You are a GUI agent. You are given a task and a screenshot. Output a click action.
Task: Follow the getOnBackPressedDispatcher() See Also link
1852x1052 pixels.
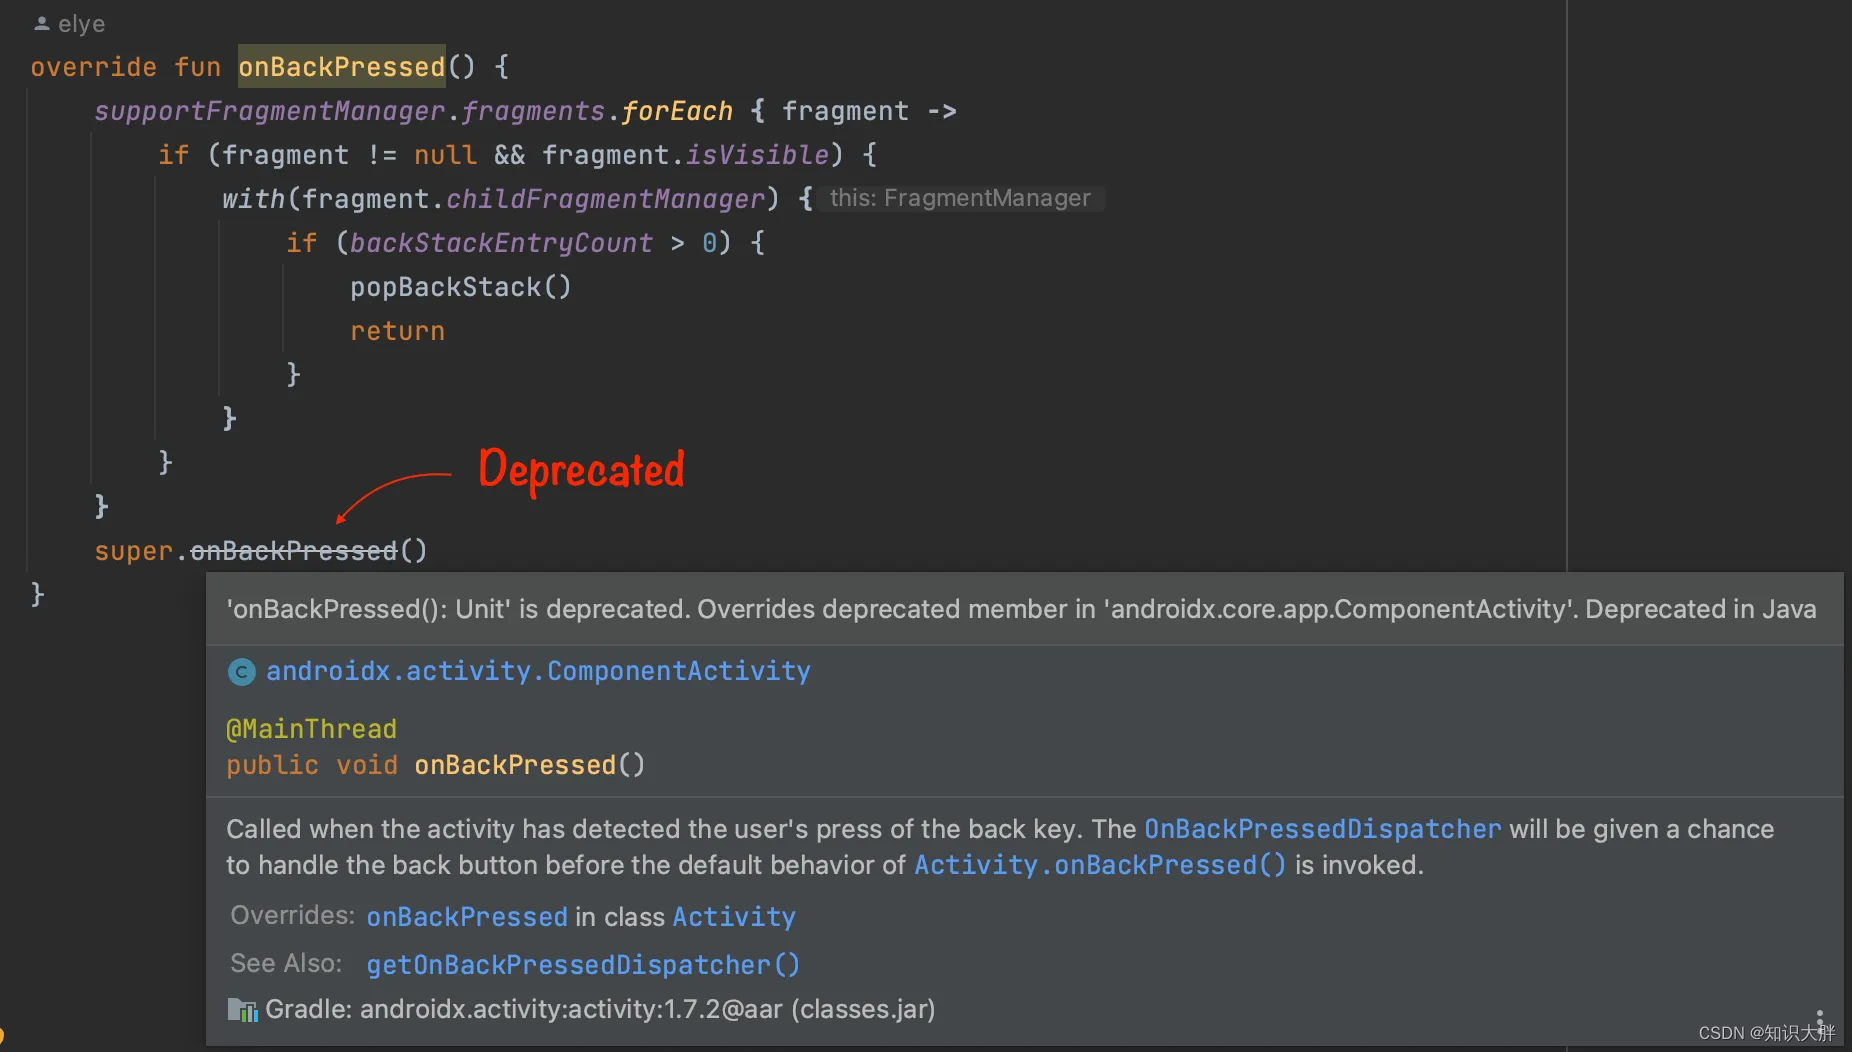pyautogui.click(x=582, y=964)
